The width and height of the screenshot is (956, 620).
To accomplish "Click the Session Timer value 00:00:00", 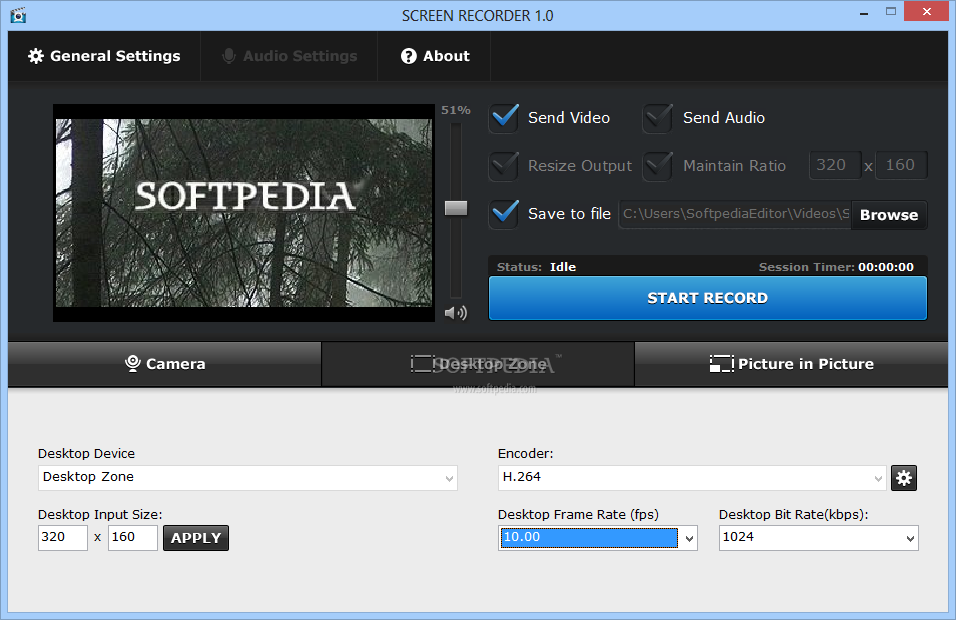I will pyautogui.click(x=886, y=267).
